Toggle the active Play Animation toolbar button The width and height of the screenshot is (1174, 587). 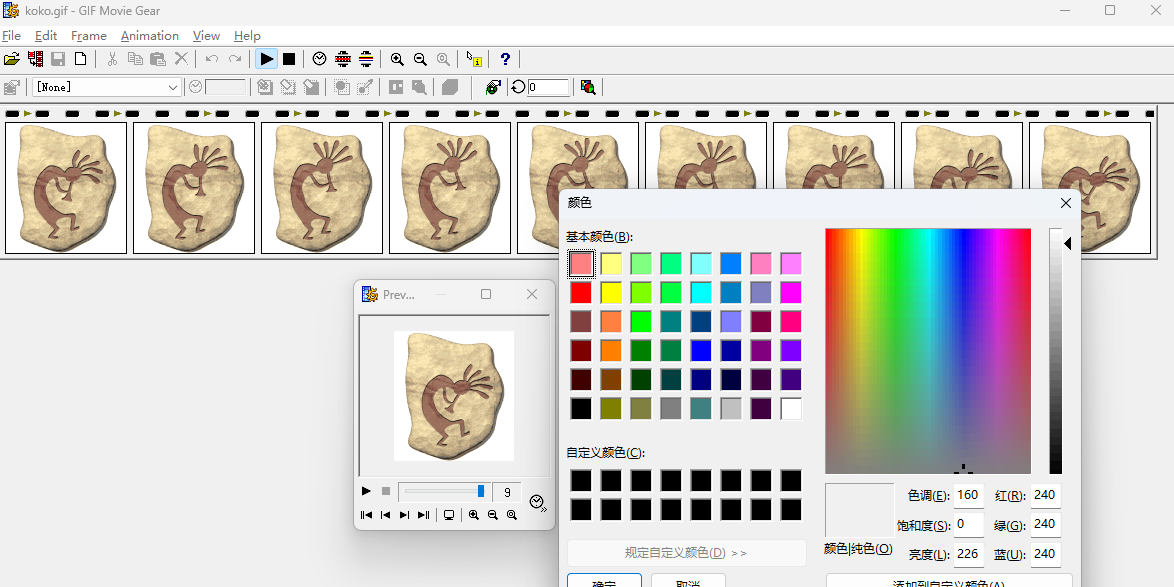[266, 60]
